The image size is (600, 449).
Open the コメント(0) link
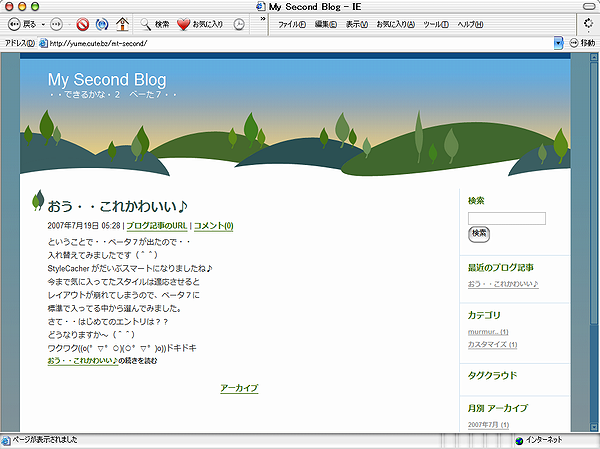tap(213, 226)
